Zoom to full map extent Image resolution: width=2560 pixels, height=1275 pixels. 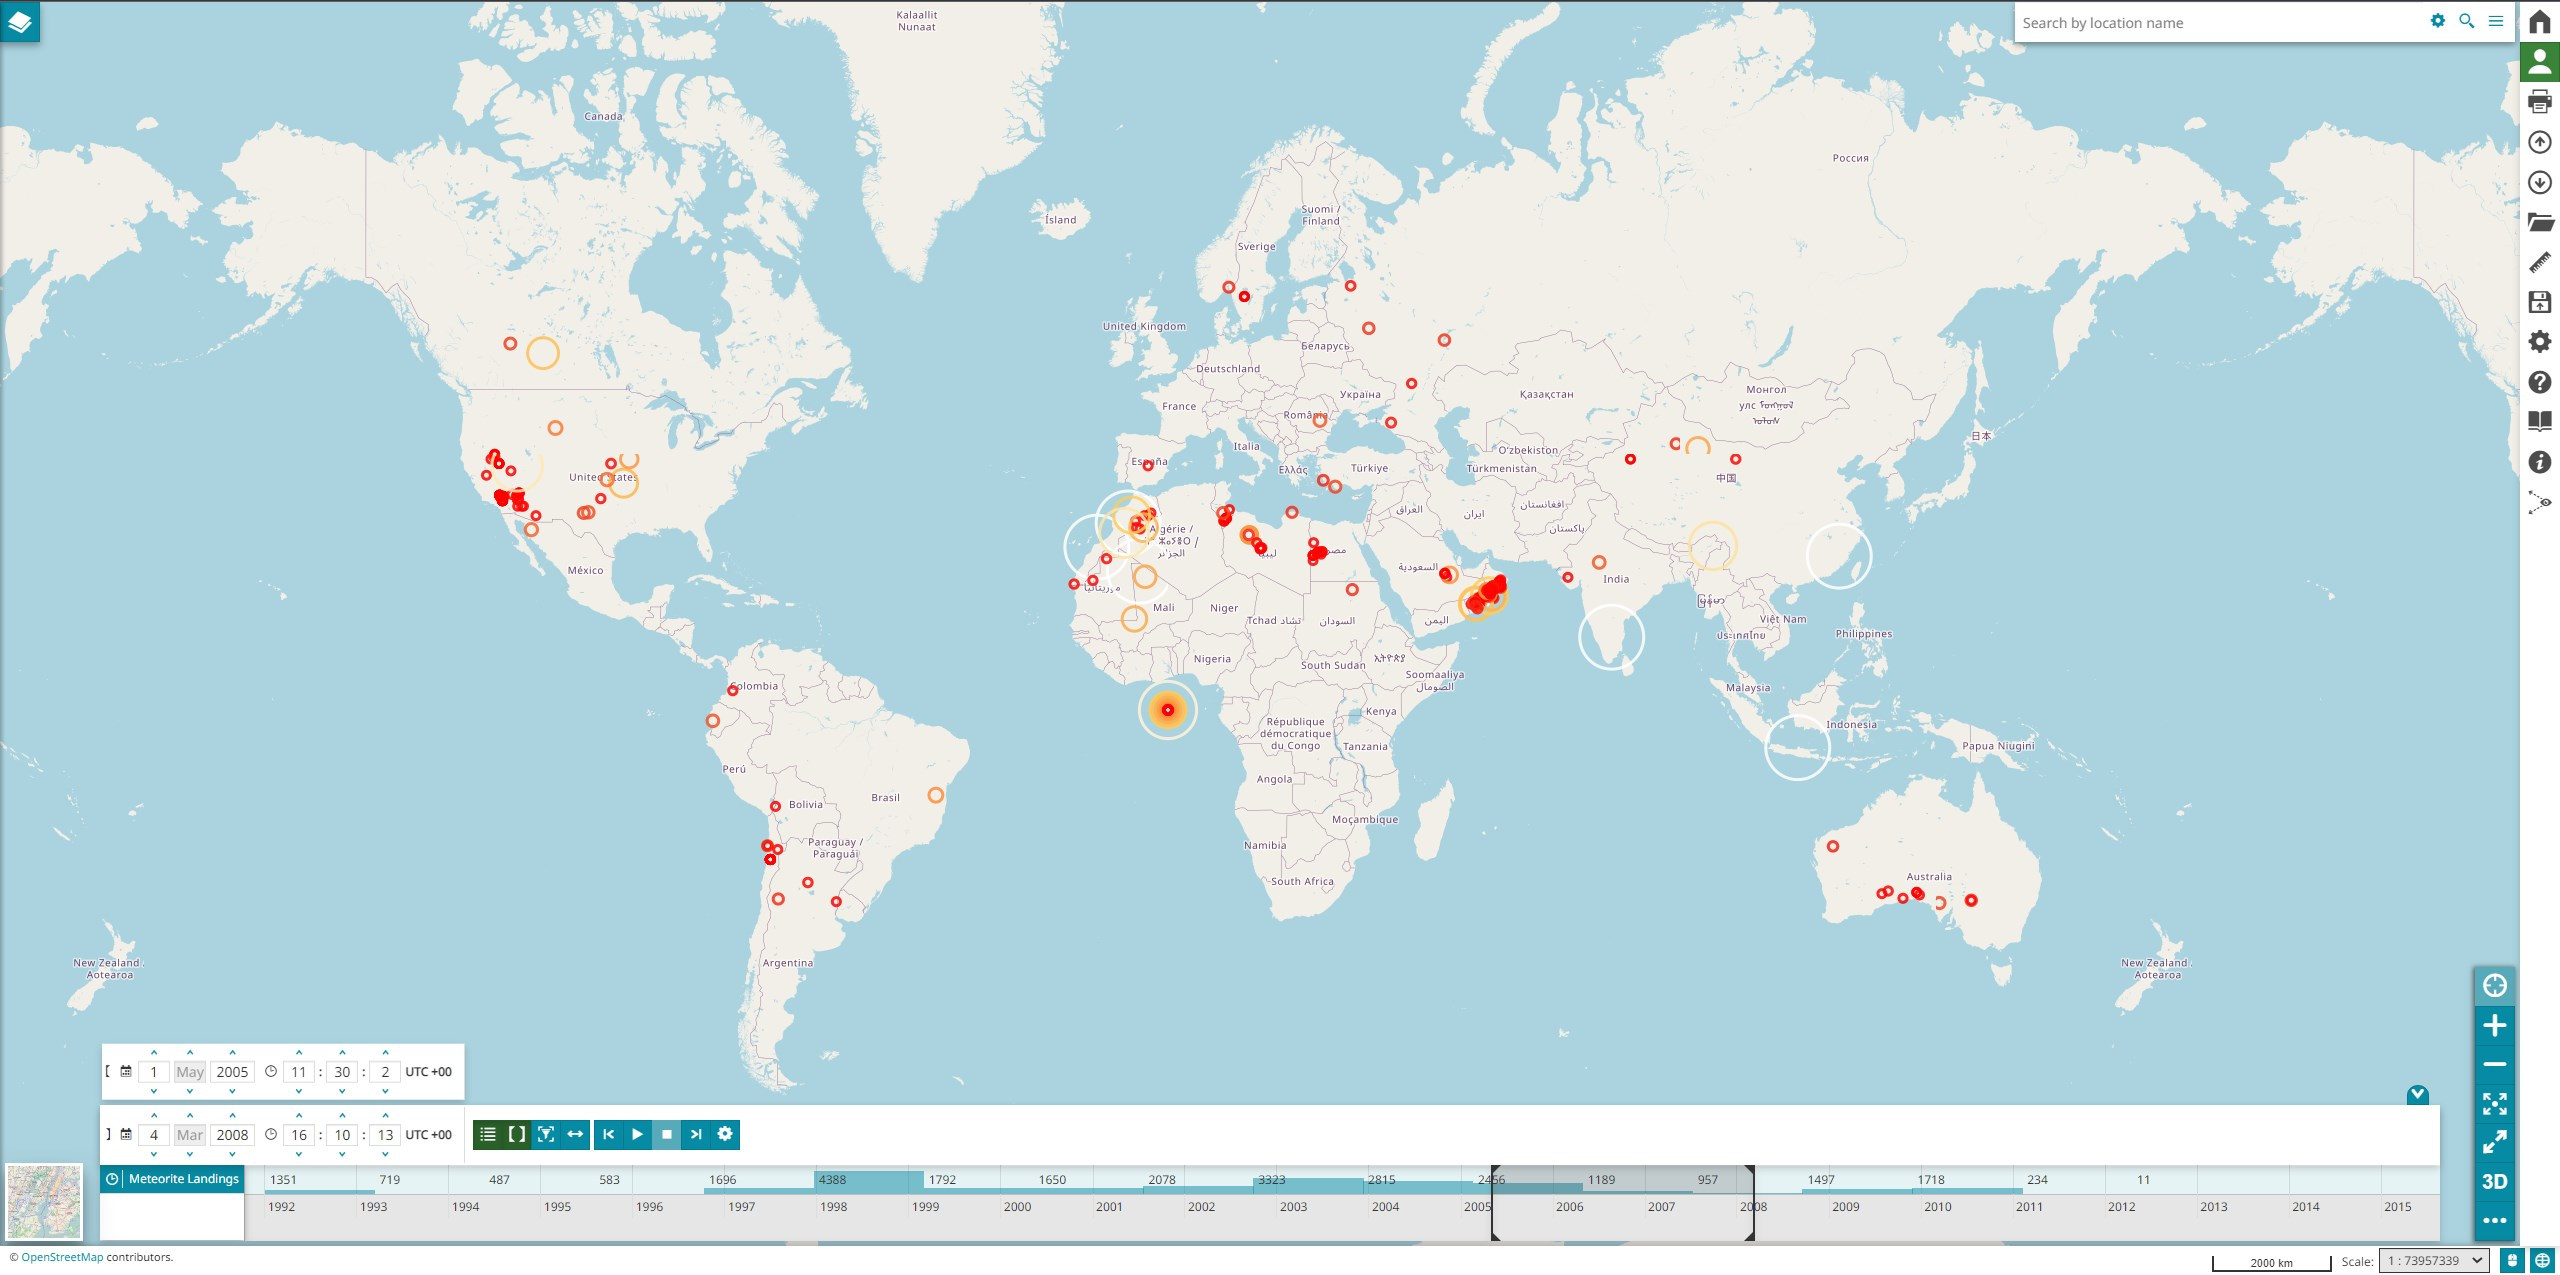pyautogui.click(x=2494, y=1103)
